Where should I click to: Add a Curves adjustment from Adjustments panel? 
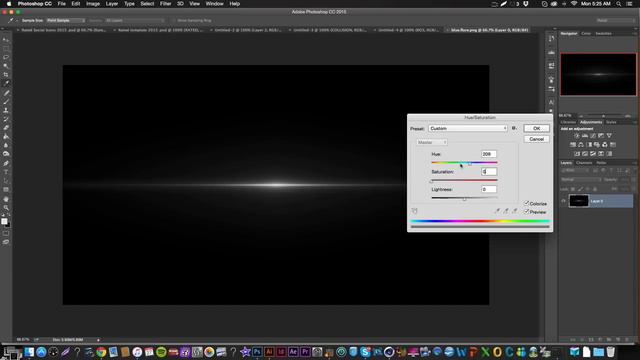593,136
